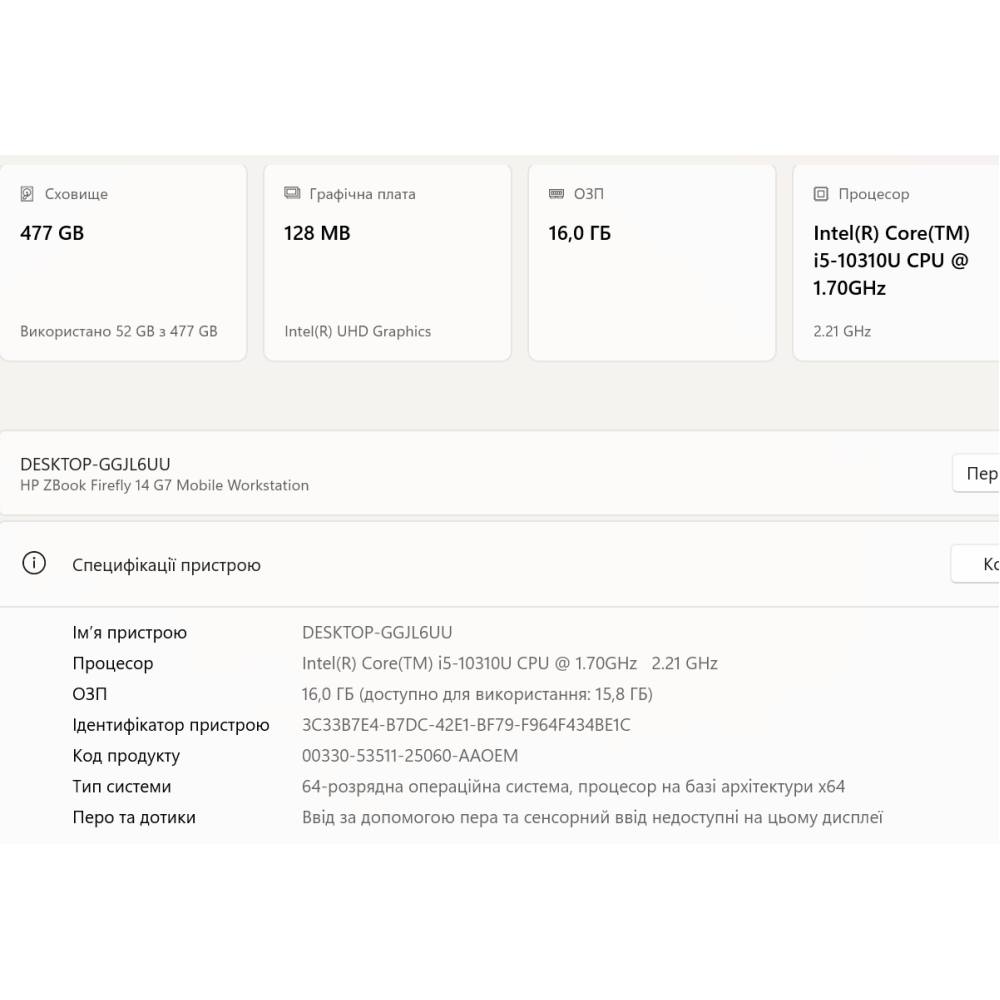This screenshot has height=1000, width=1000.
Task: Click the RAM icon beside ОЗП label
Action: [x=556, y=194]
